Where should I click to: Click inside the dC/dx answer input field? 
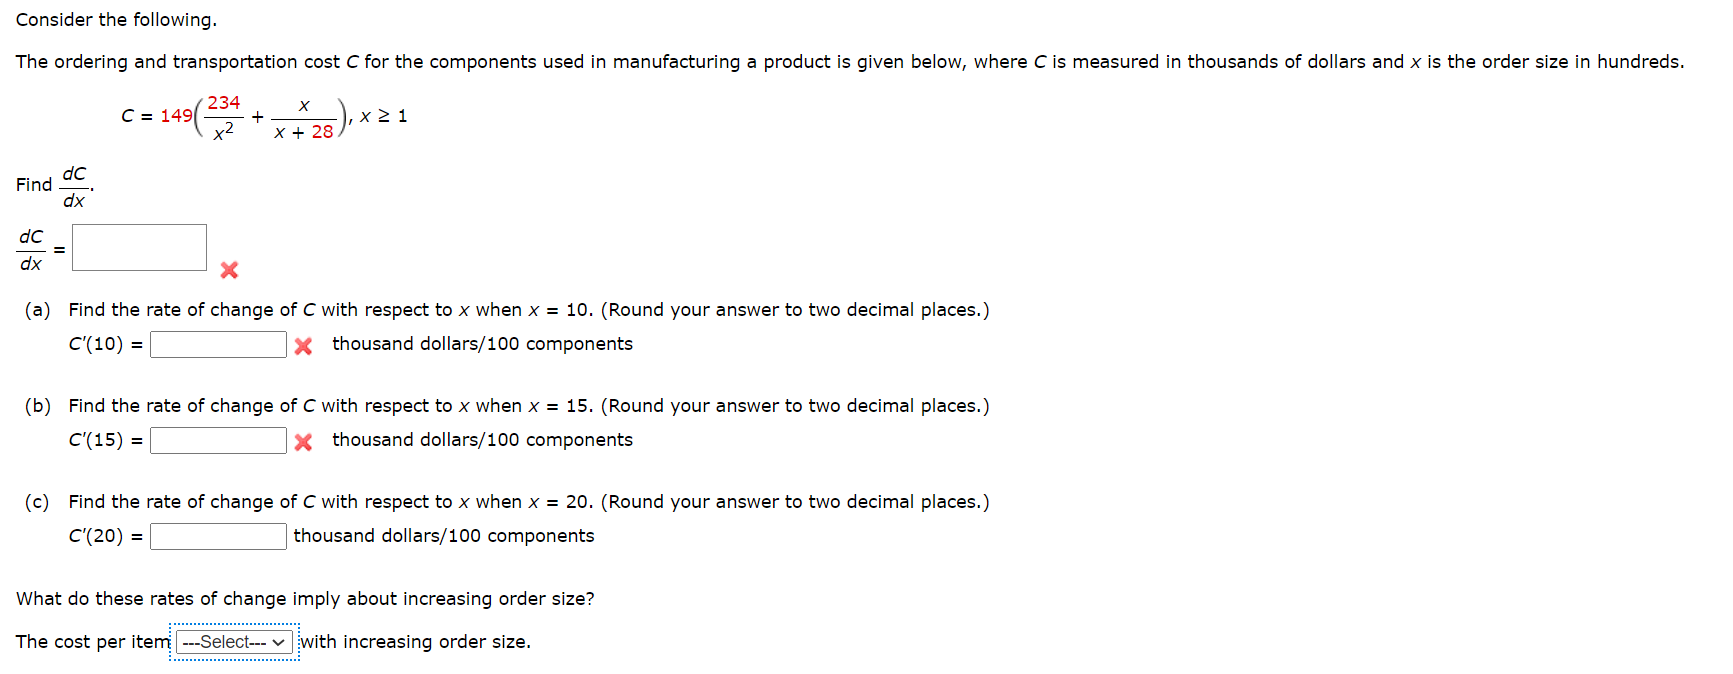[138, 246]
